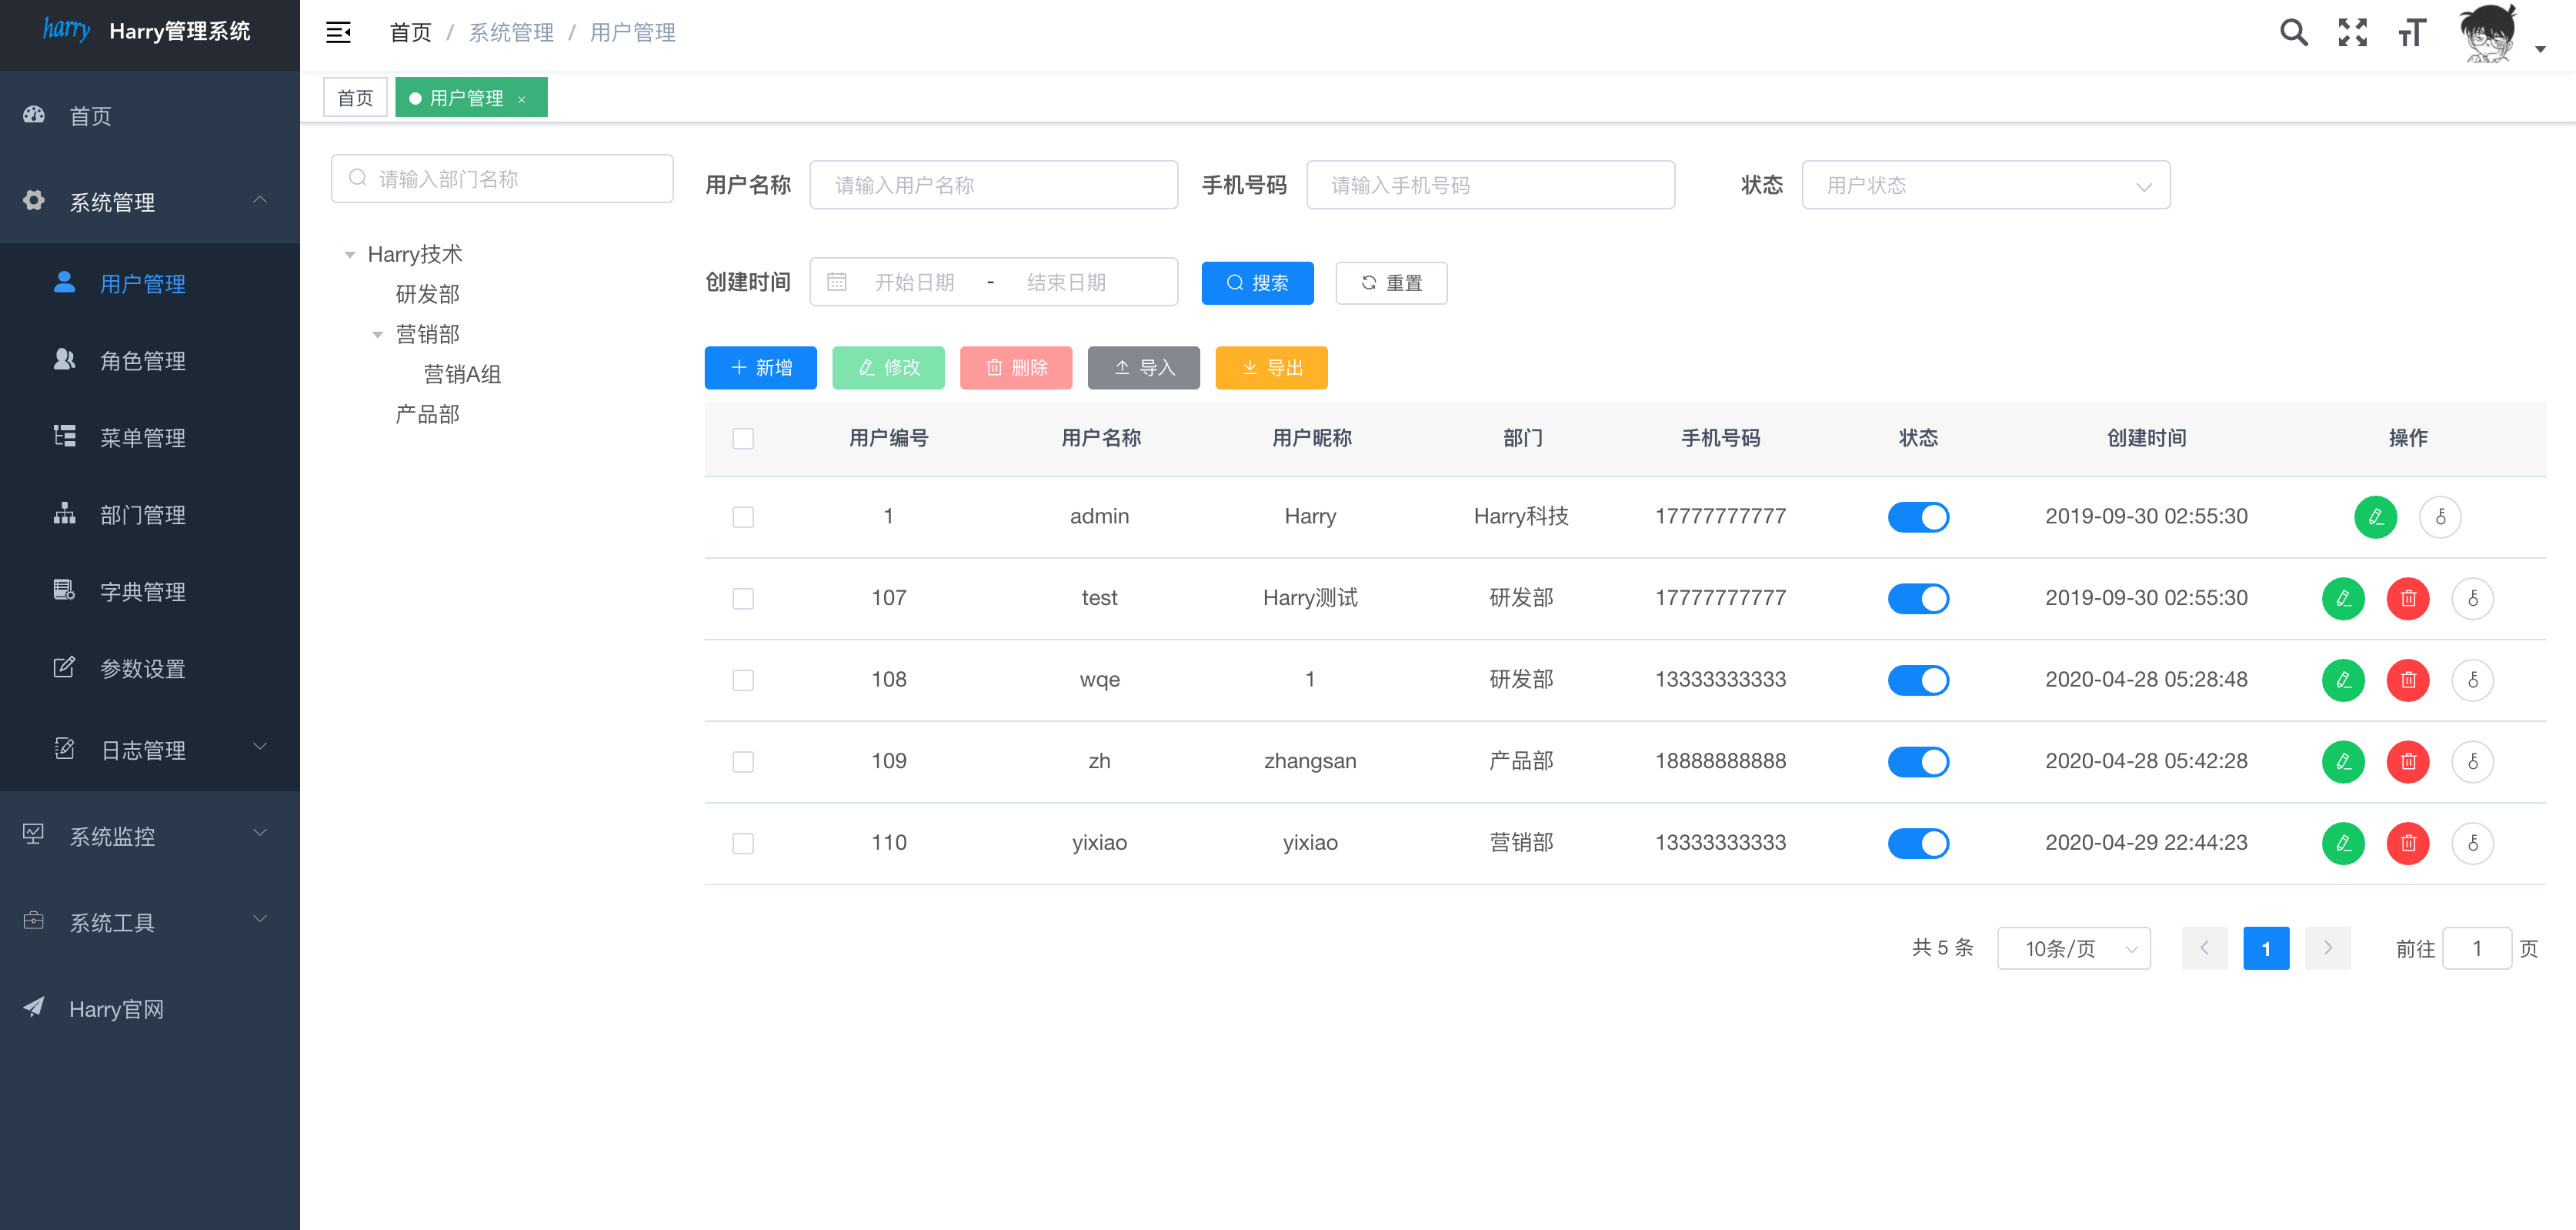Click the red delete icon for zh row
The height and width of the screenshot is (1230, 2576).
pyautogui.click(x=2407, y=762)
